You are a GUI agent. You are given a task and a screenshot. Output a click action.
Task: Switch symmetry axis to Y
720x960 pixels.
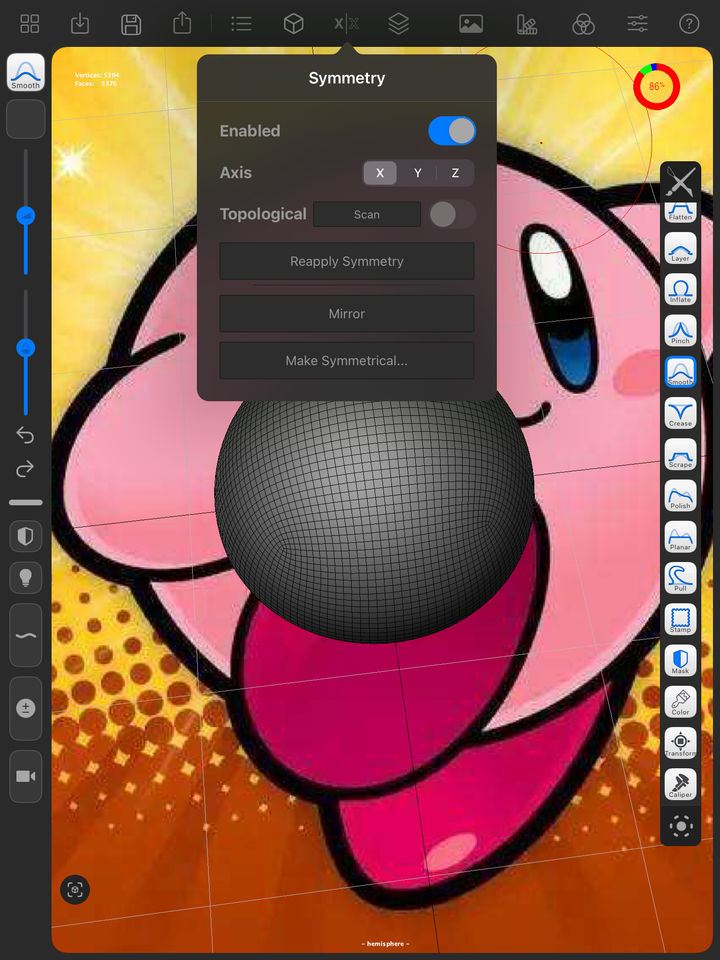[418, 173]
